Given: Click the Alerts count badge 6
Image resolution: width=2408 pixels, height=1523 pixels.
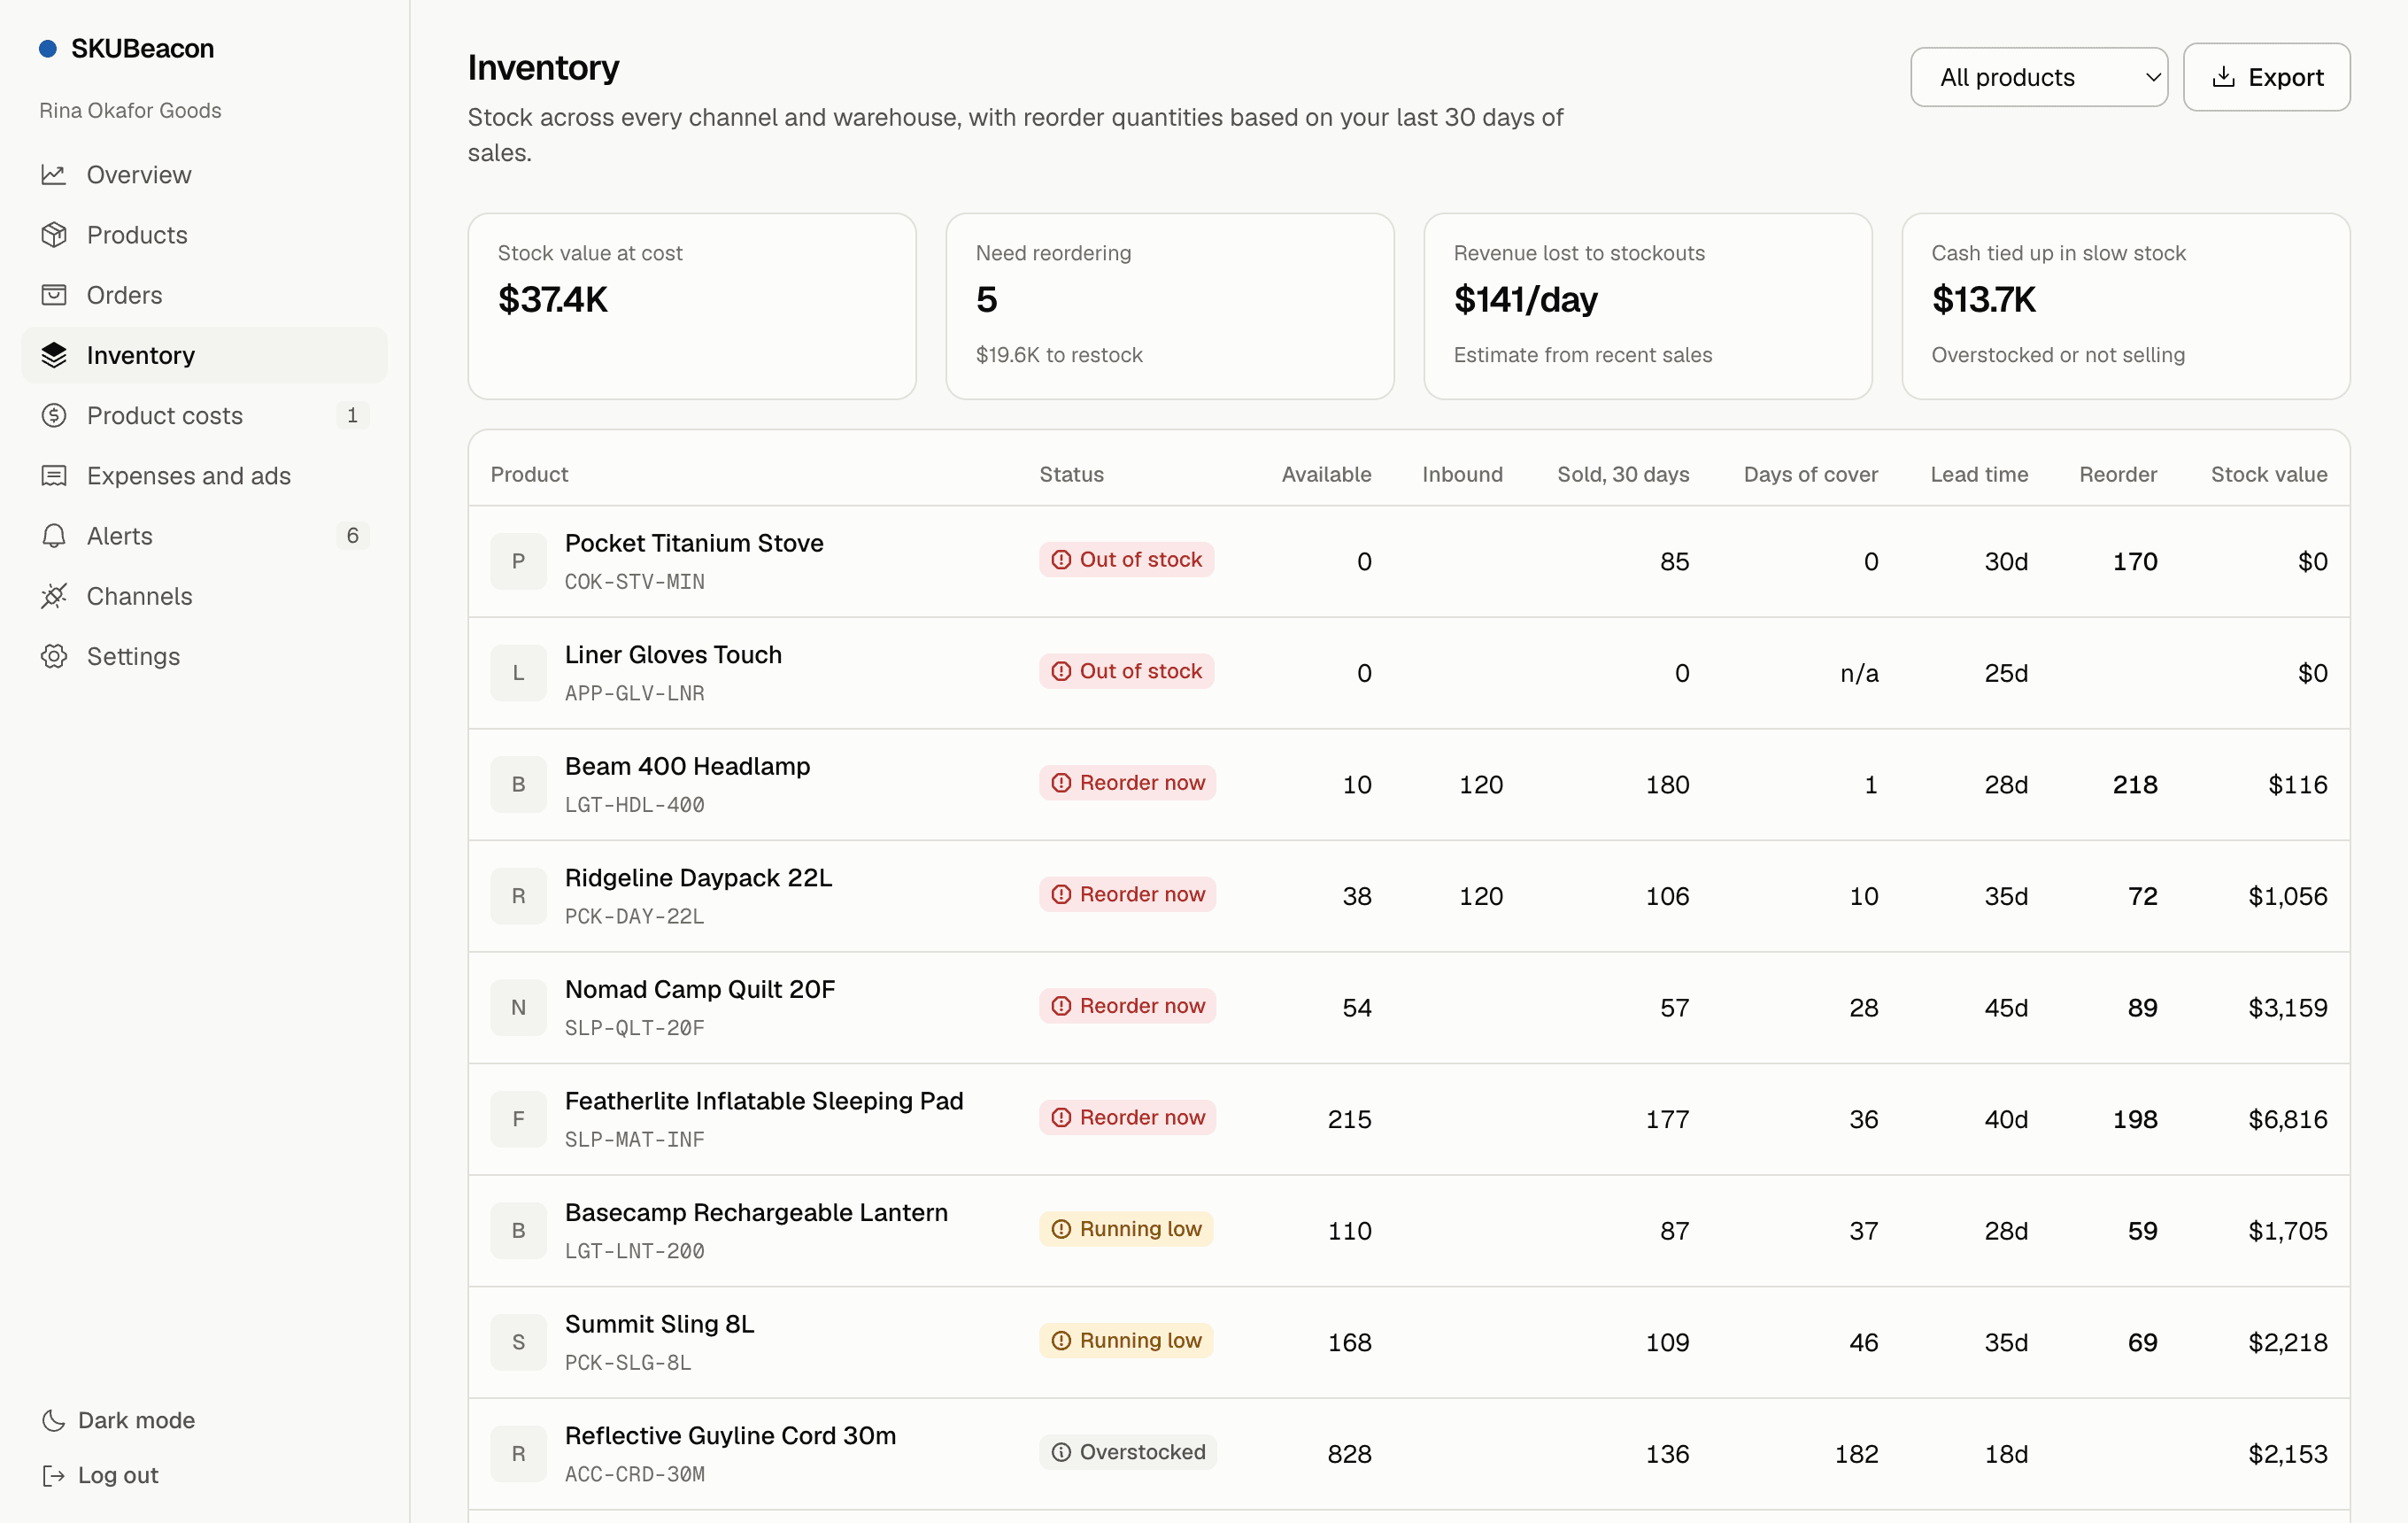Looking at the screenshot, I should point(352,536).
